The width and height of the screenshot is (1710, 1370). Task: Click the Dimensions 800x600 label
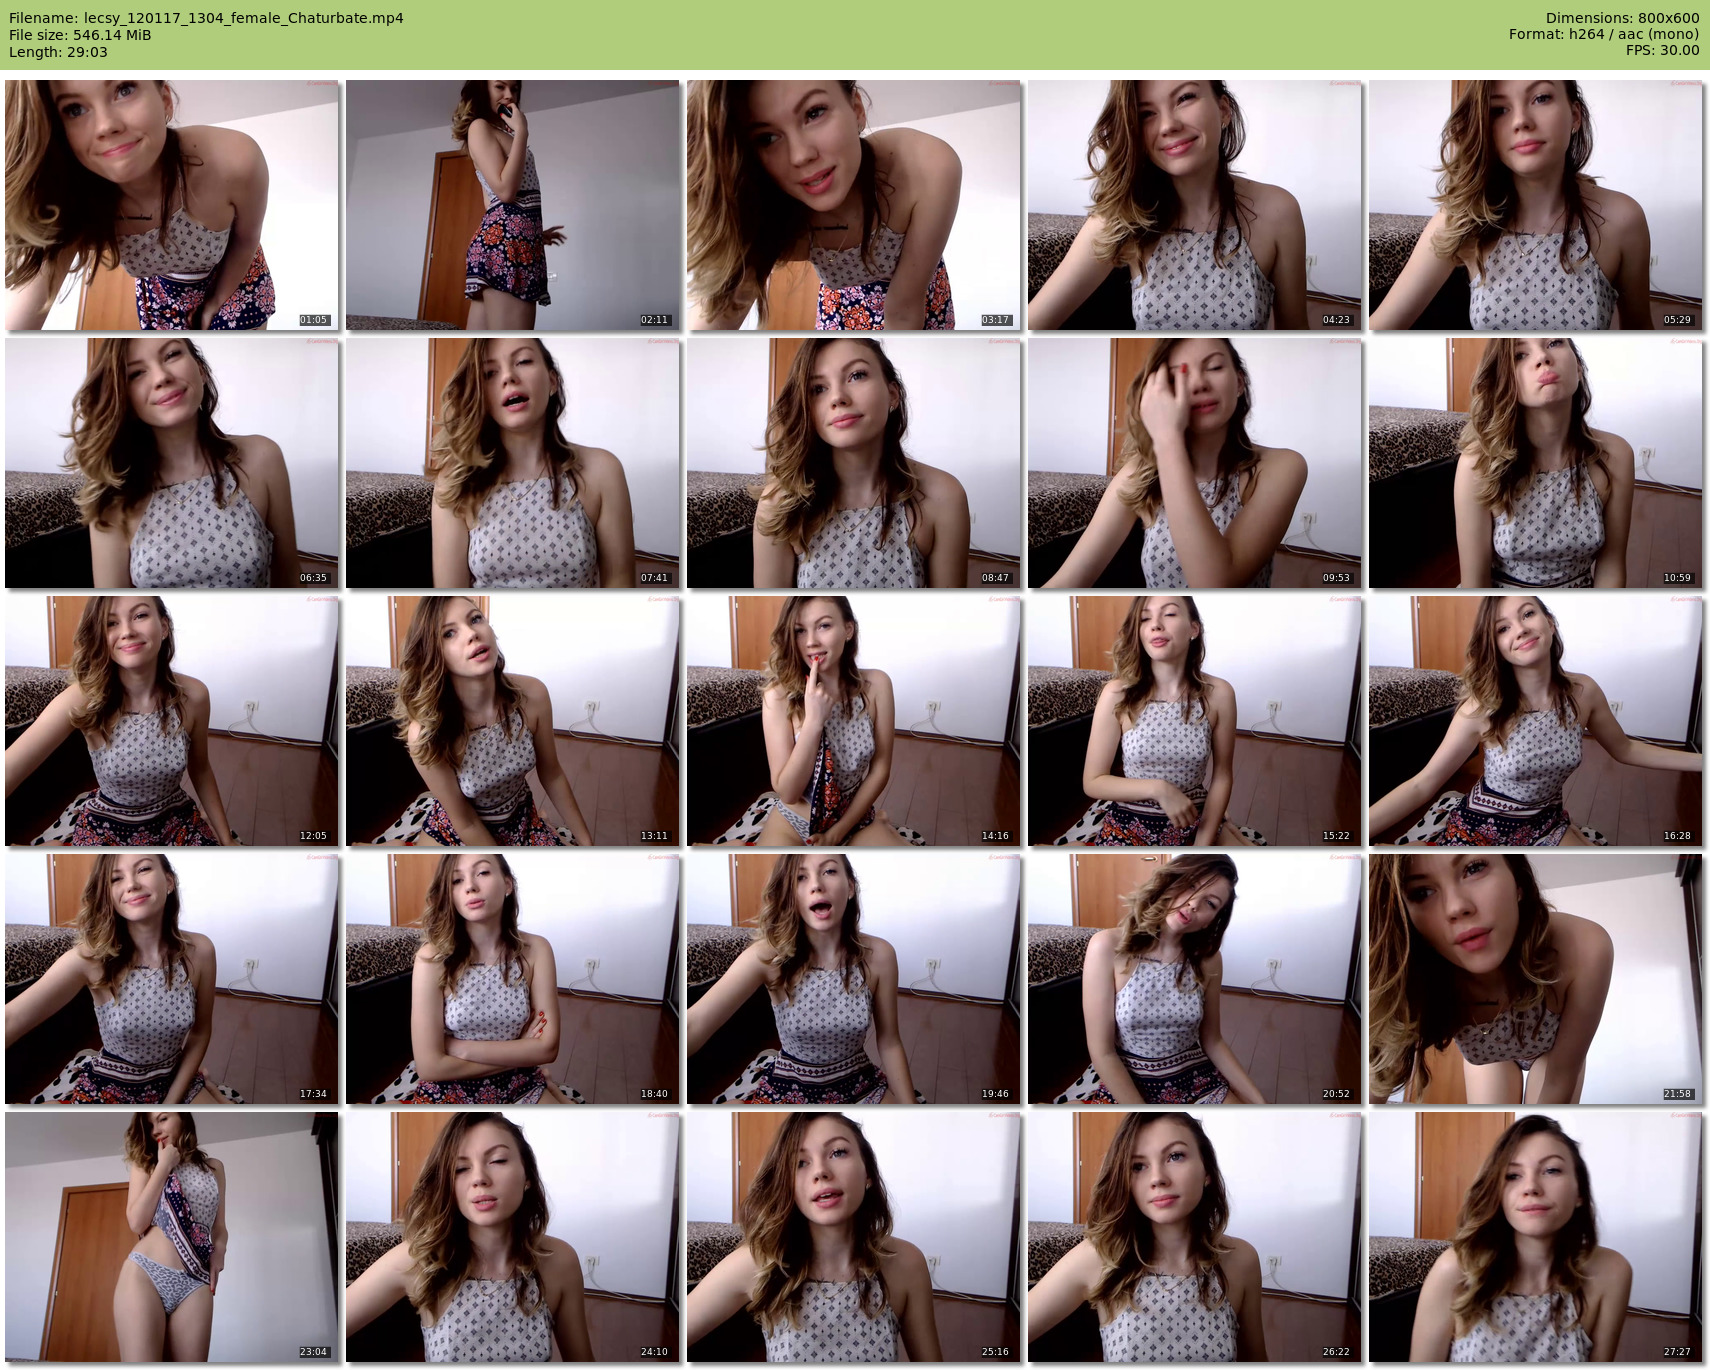click(1622, 18)
